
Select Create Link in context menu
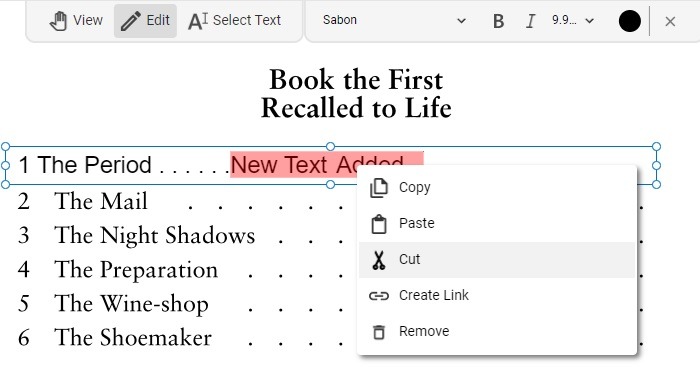tap(497, 295)
